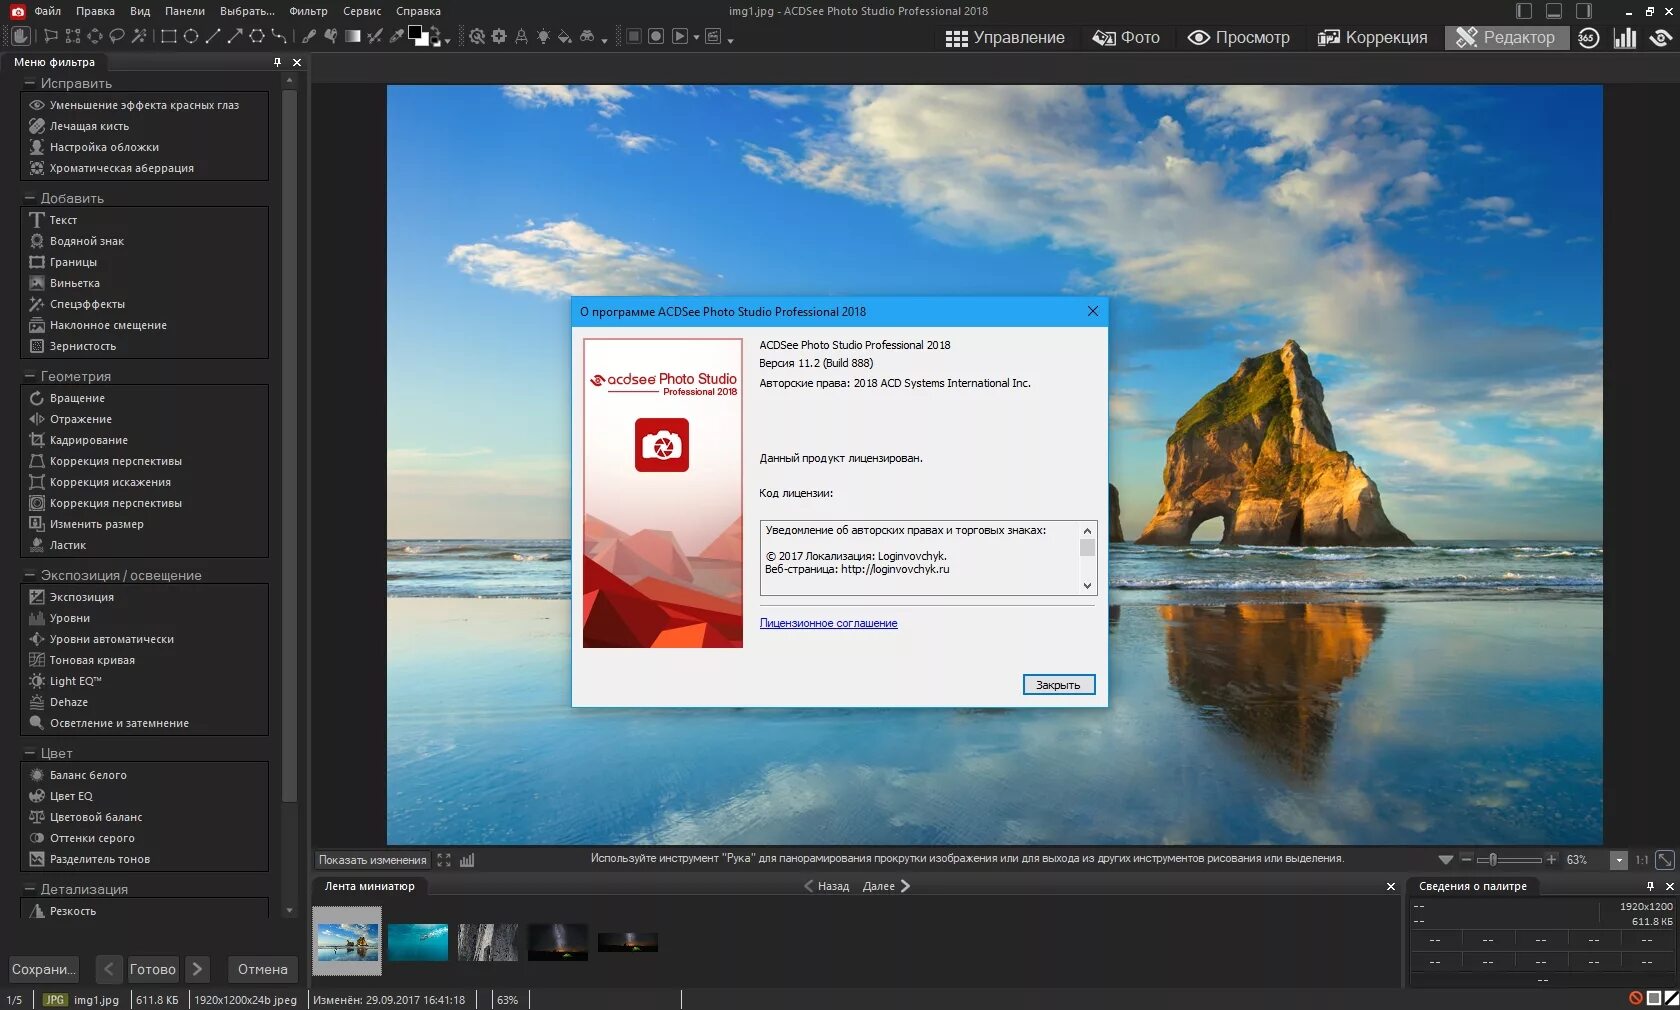Viewport: 1680px width, 1010px height.
Task: Select the Arrow drawing tool
Action: pyautogui.click(x=235, y=36)
